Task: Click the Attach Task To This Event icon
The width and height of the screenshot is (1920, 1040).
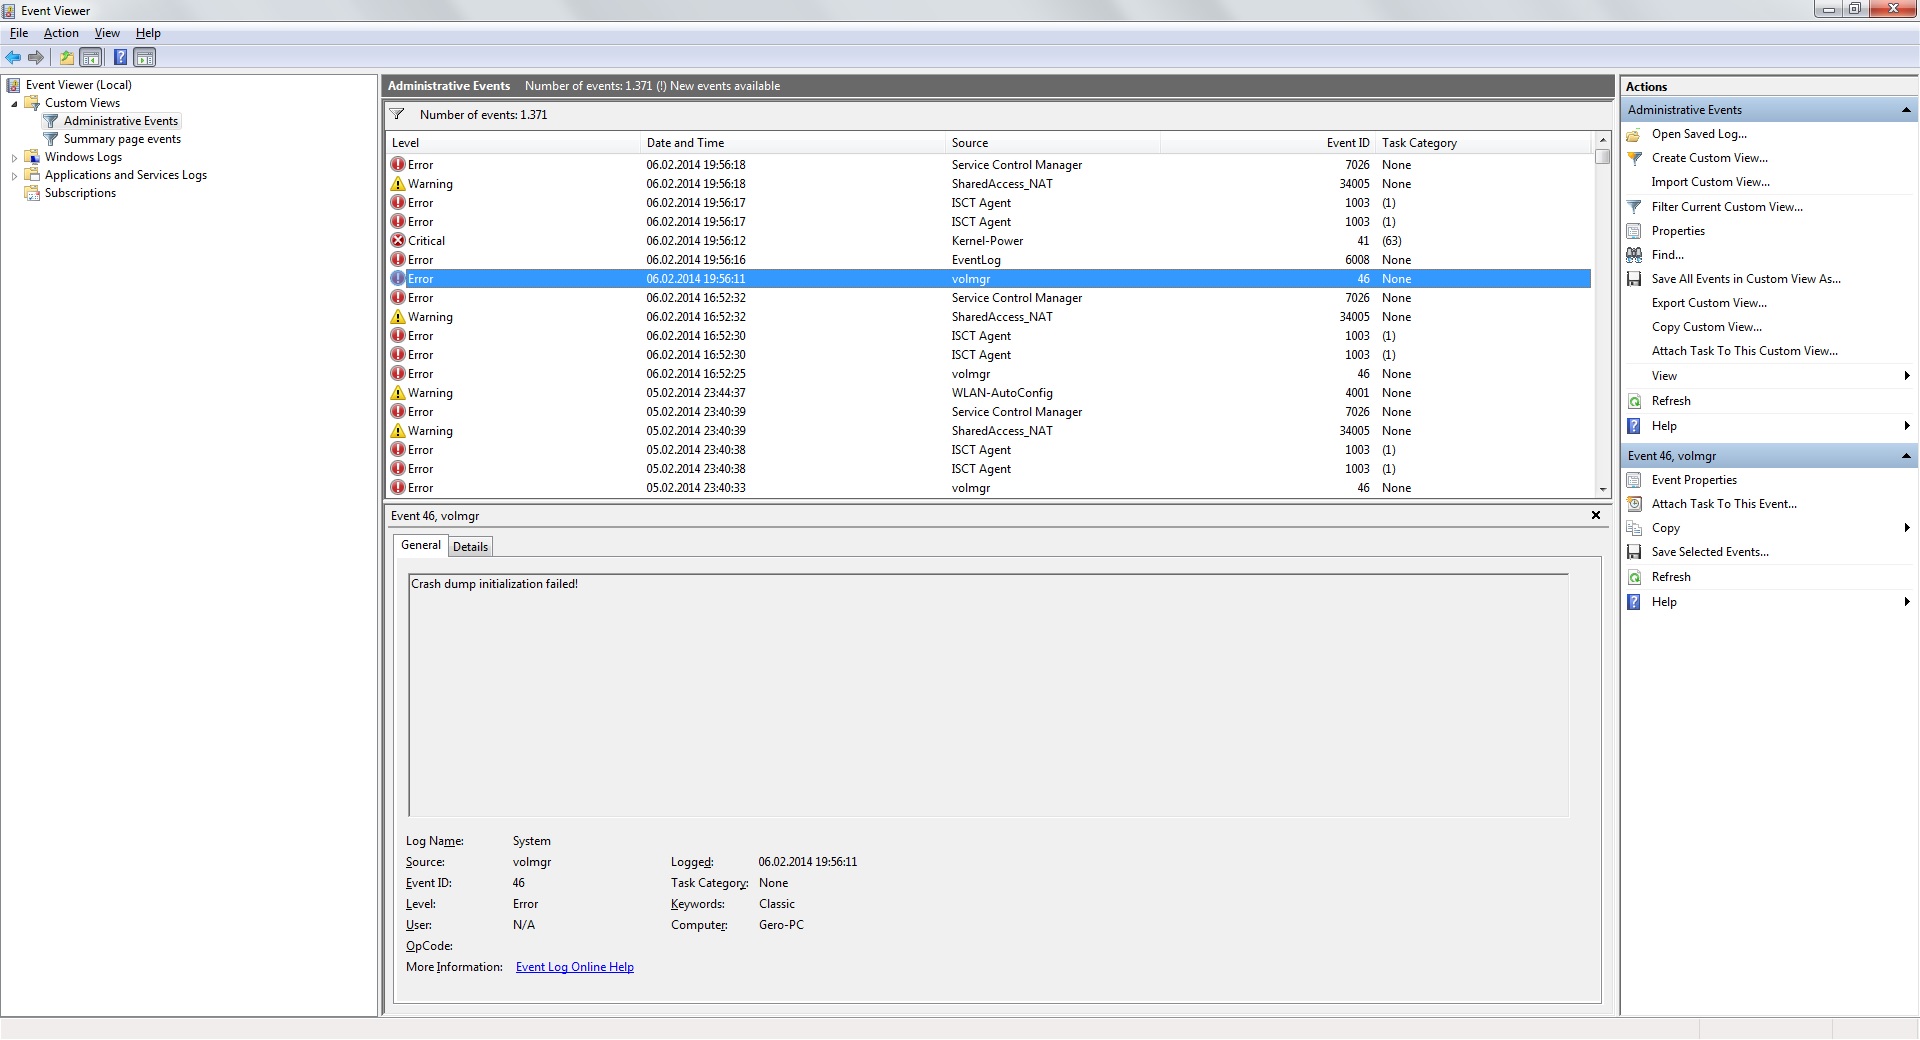Action: [1634, 504]
